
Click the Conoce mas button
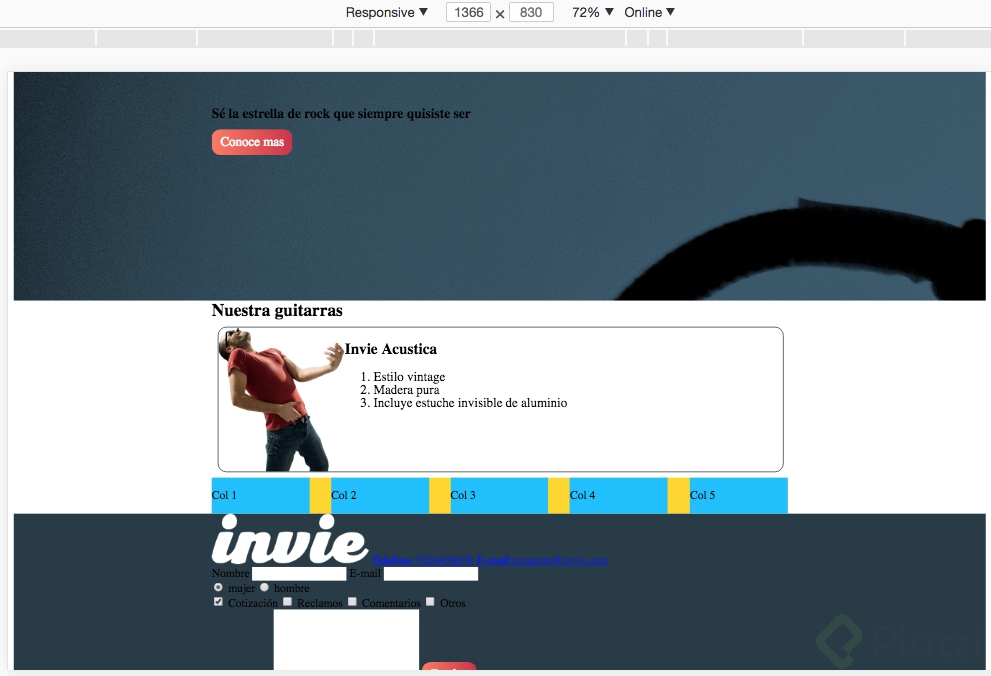(x=251, y=142)
